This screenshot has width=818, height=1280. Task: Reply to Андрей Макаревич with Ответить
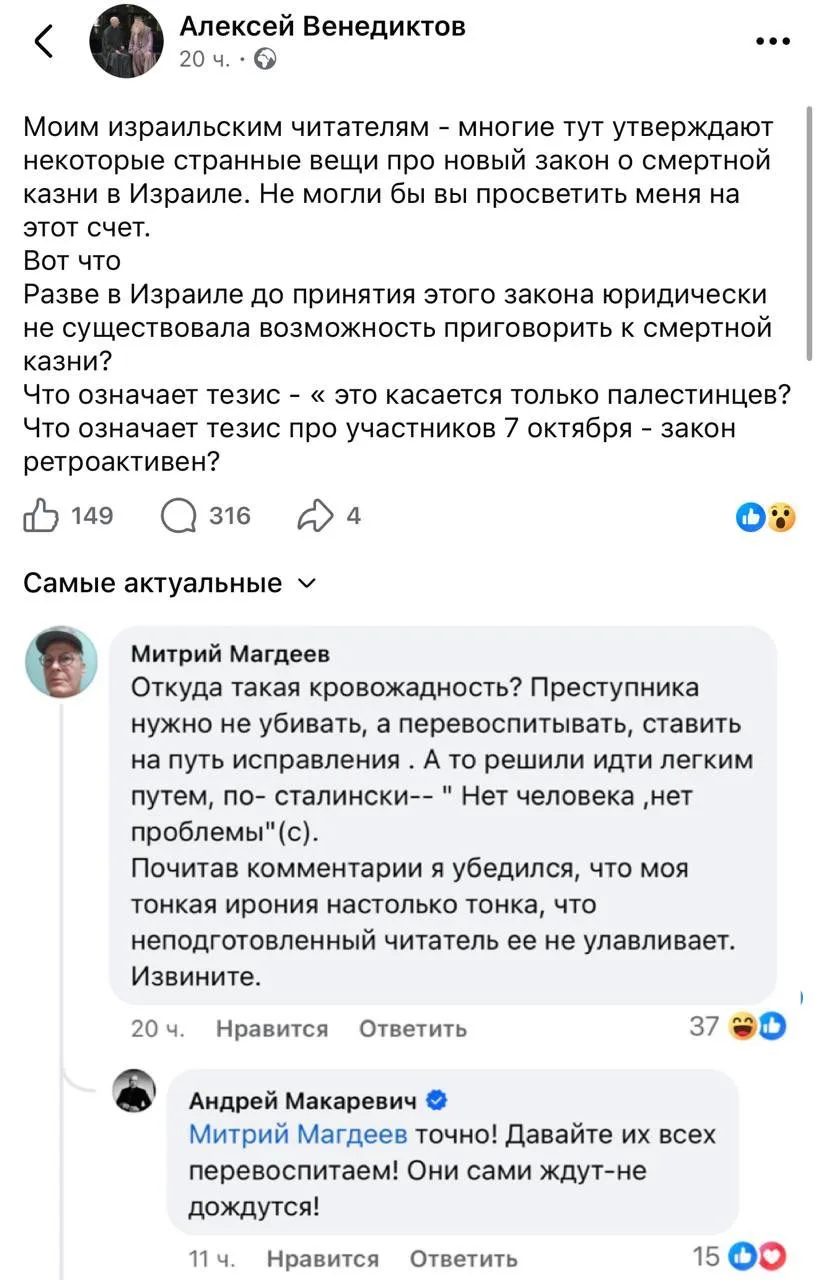coord(464,1258)
